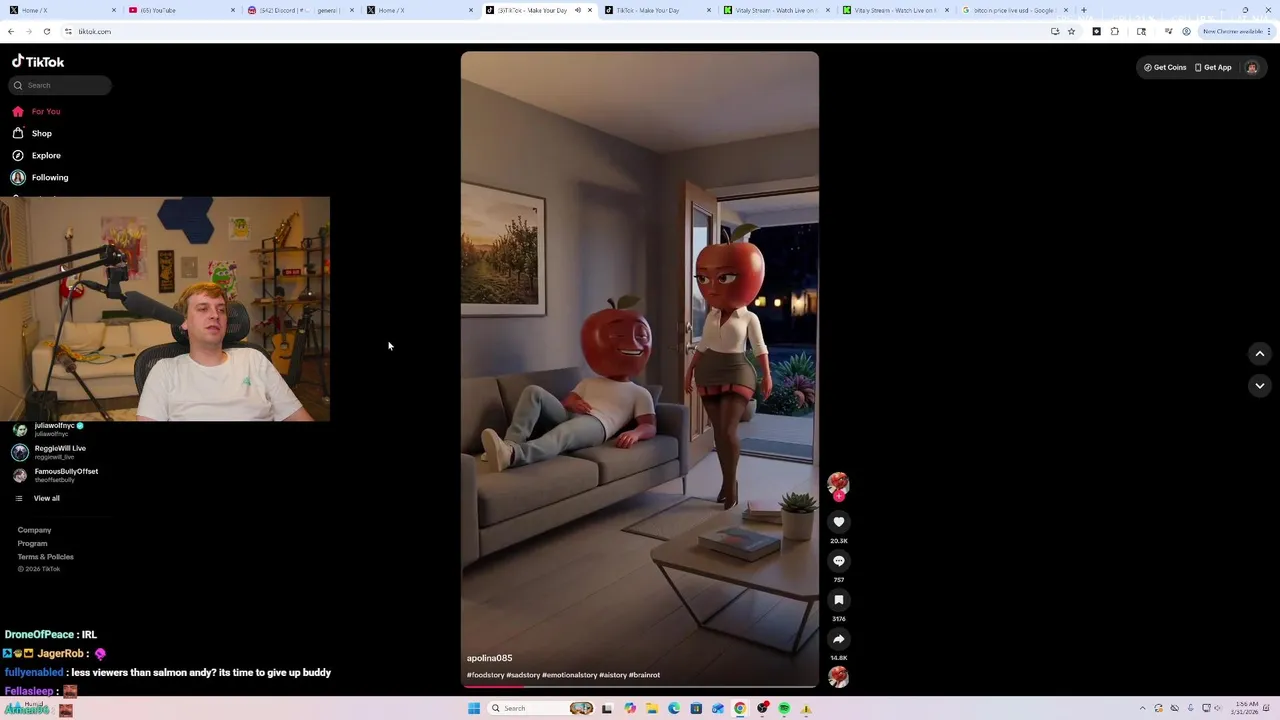
Task: Go back with browser back arrow
Action: (x=11, y=31)
